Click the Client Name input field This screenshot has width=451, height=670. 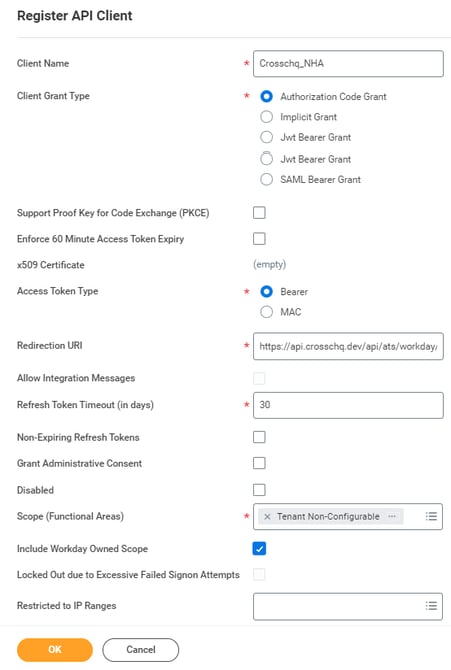pos(348,64)
